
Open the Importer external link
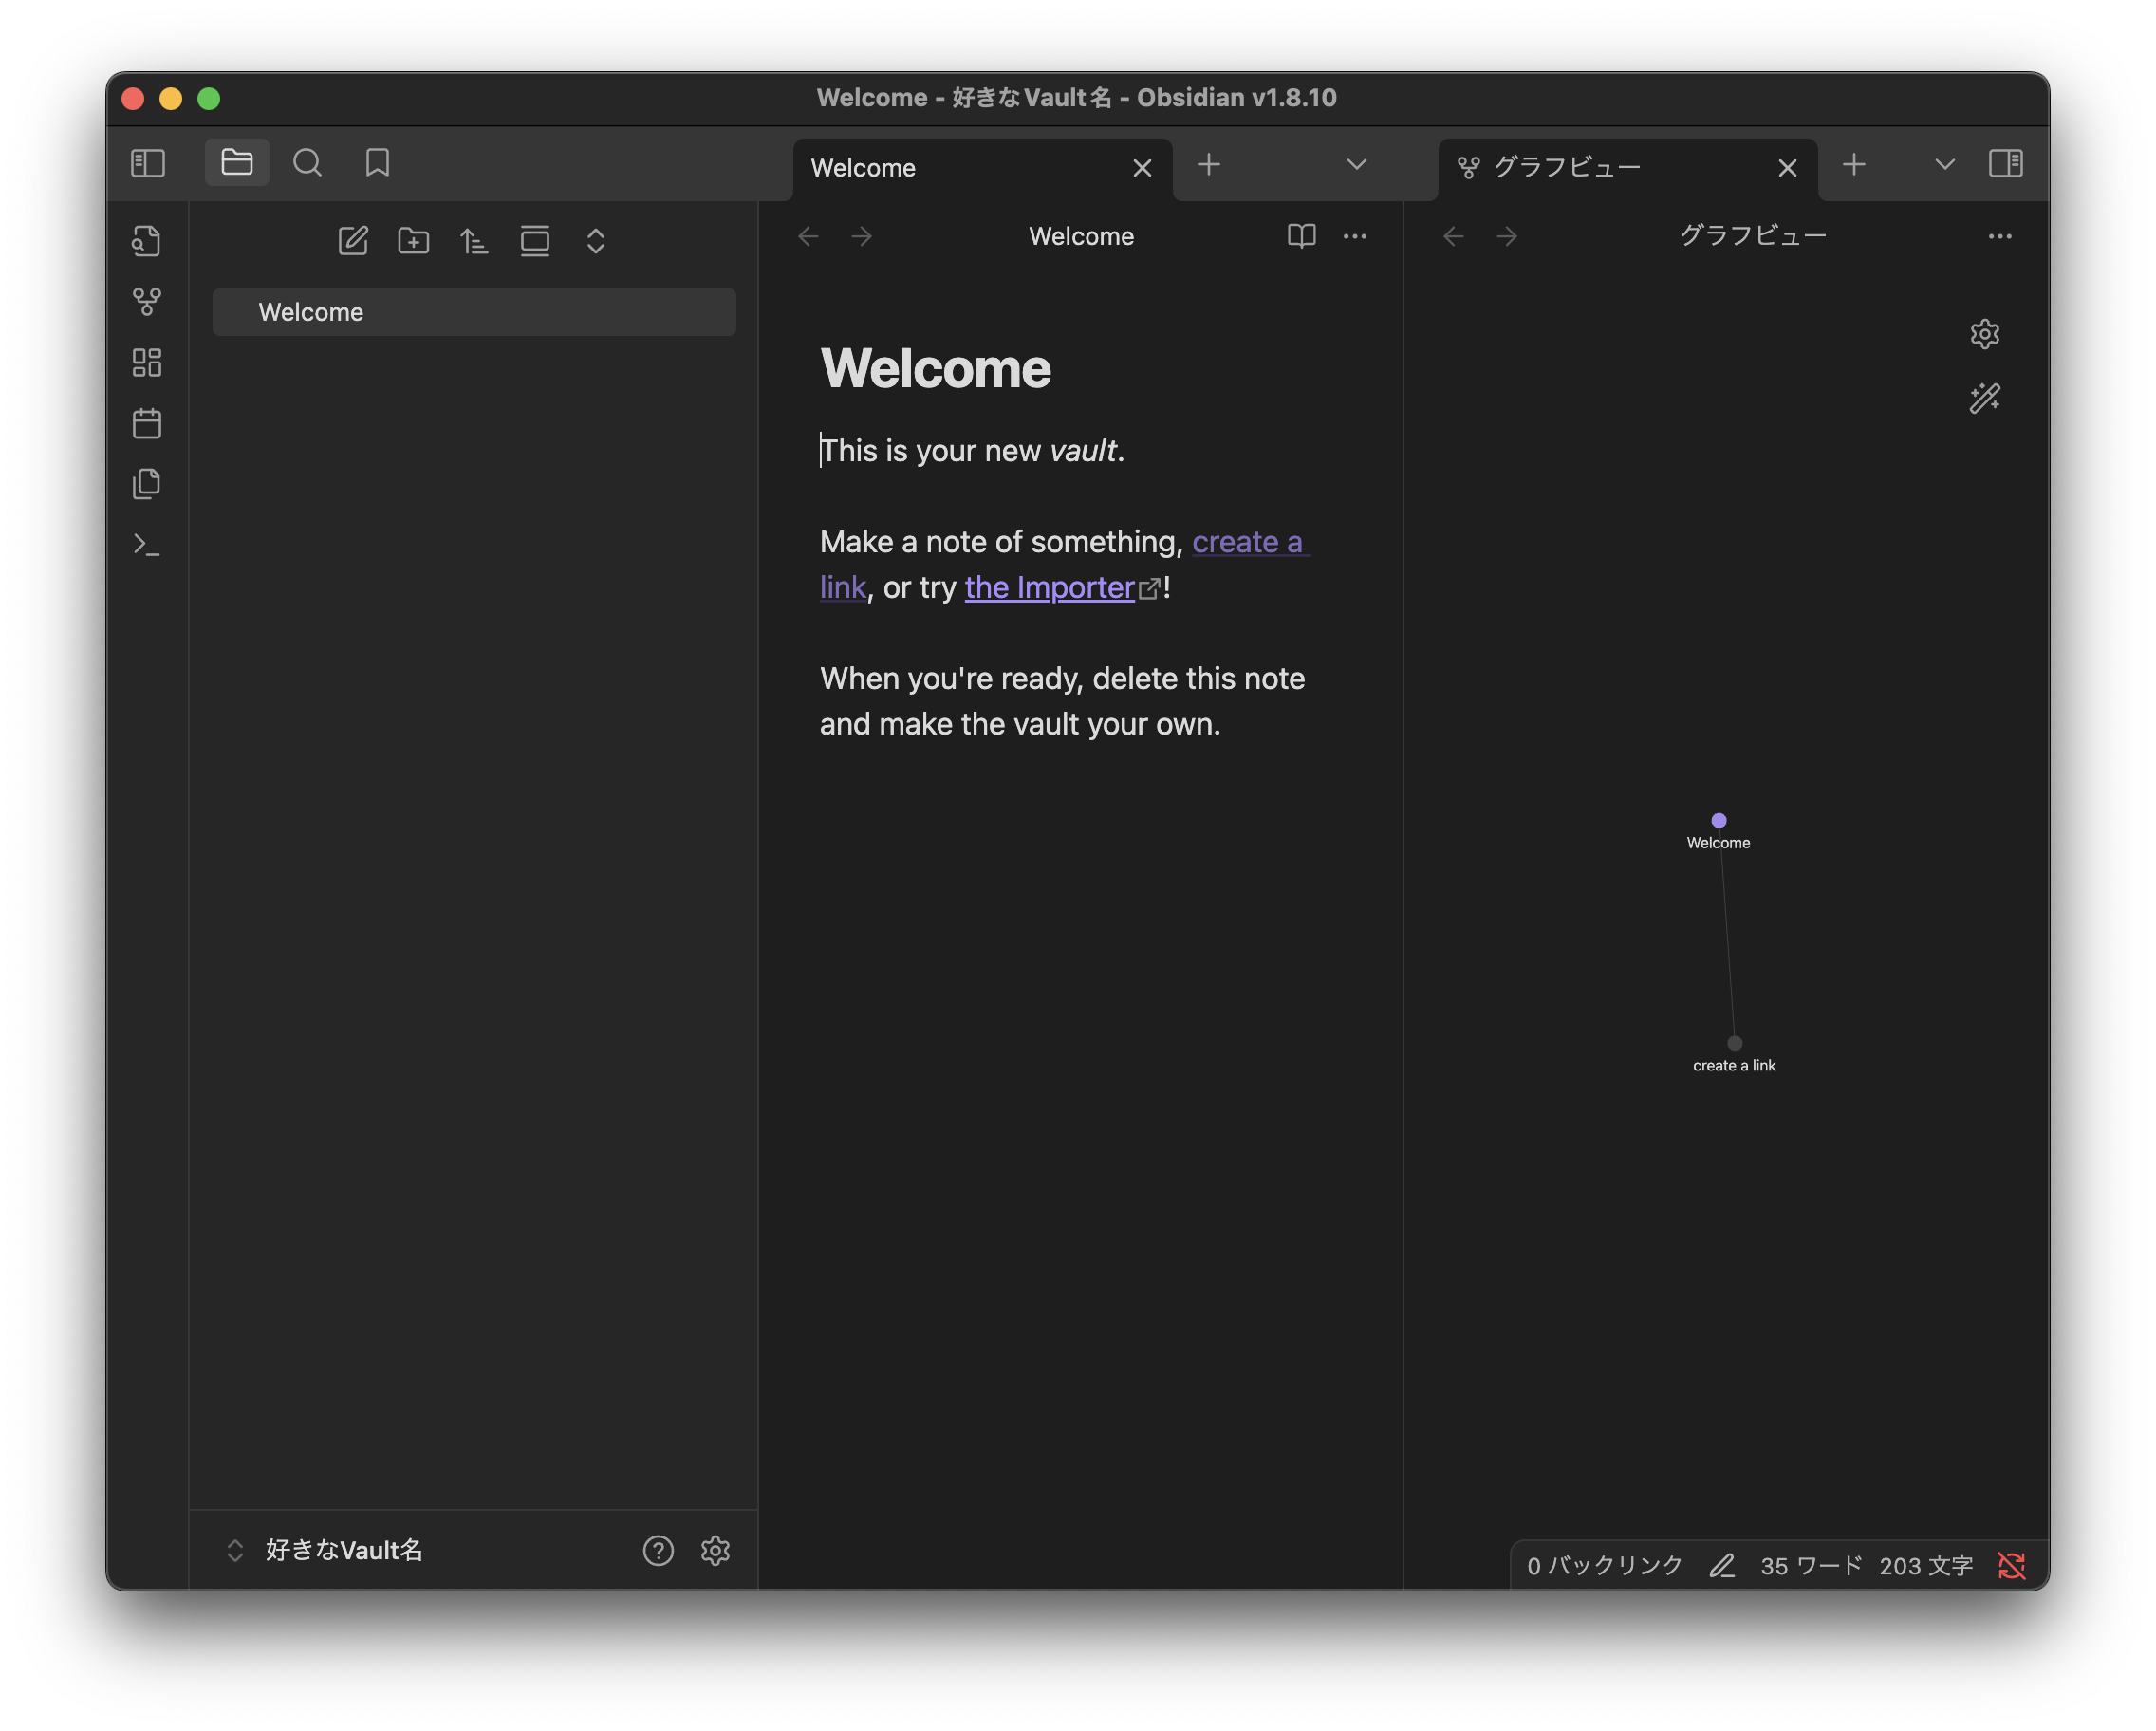click(1049, 588)
